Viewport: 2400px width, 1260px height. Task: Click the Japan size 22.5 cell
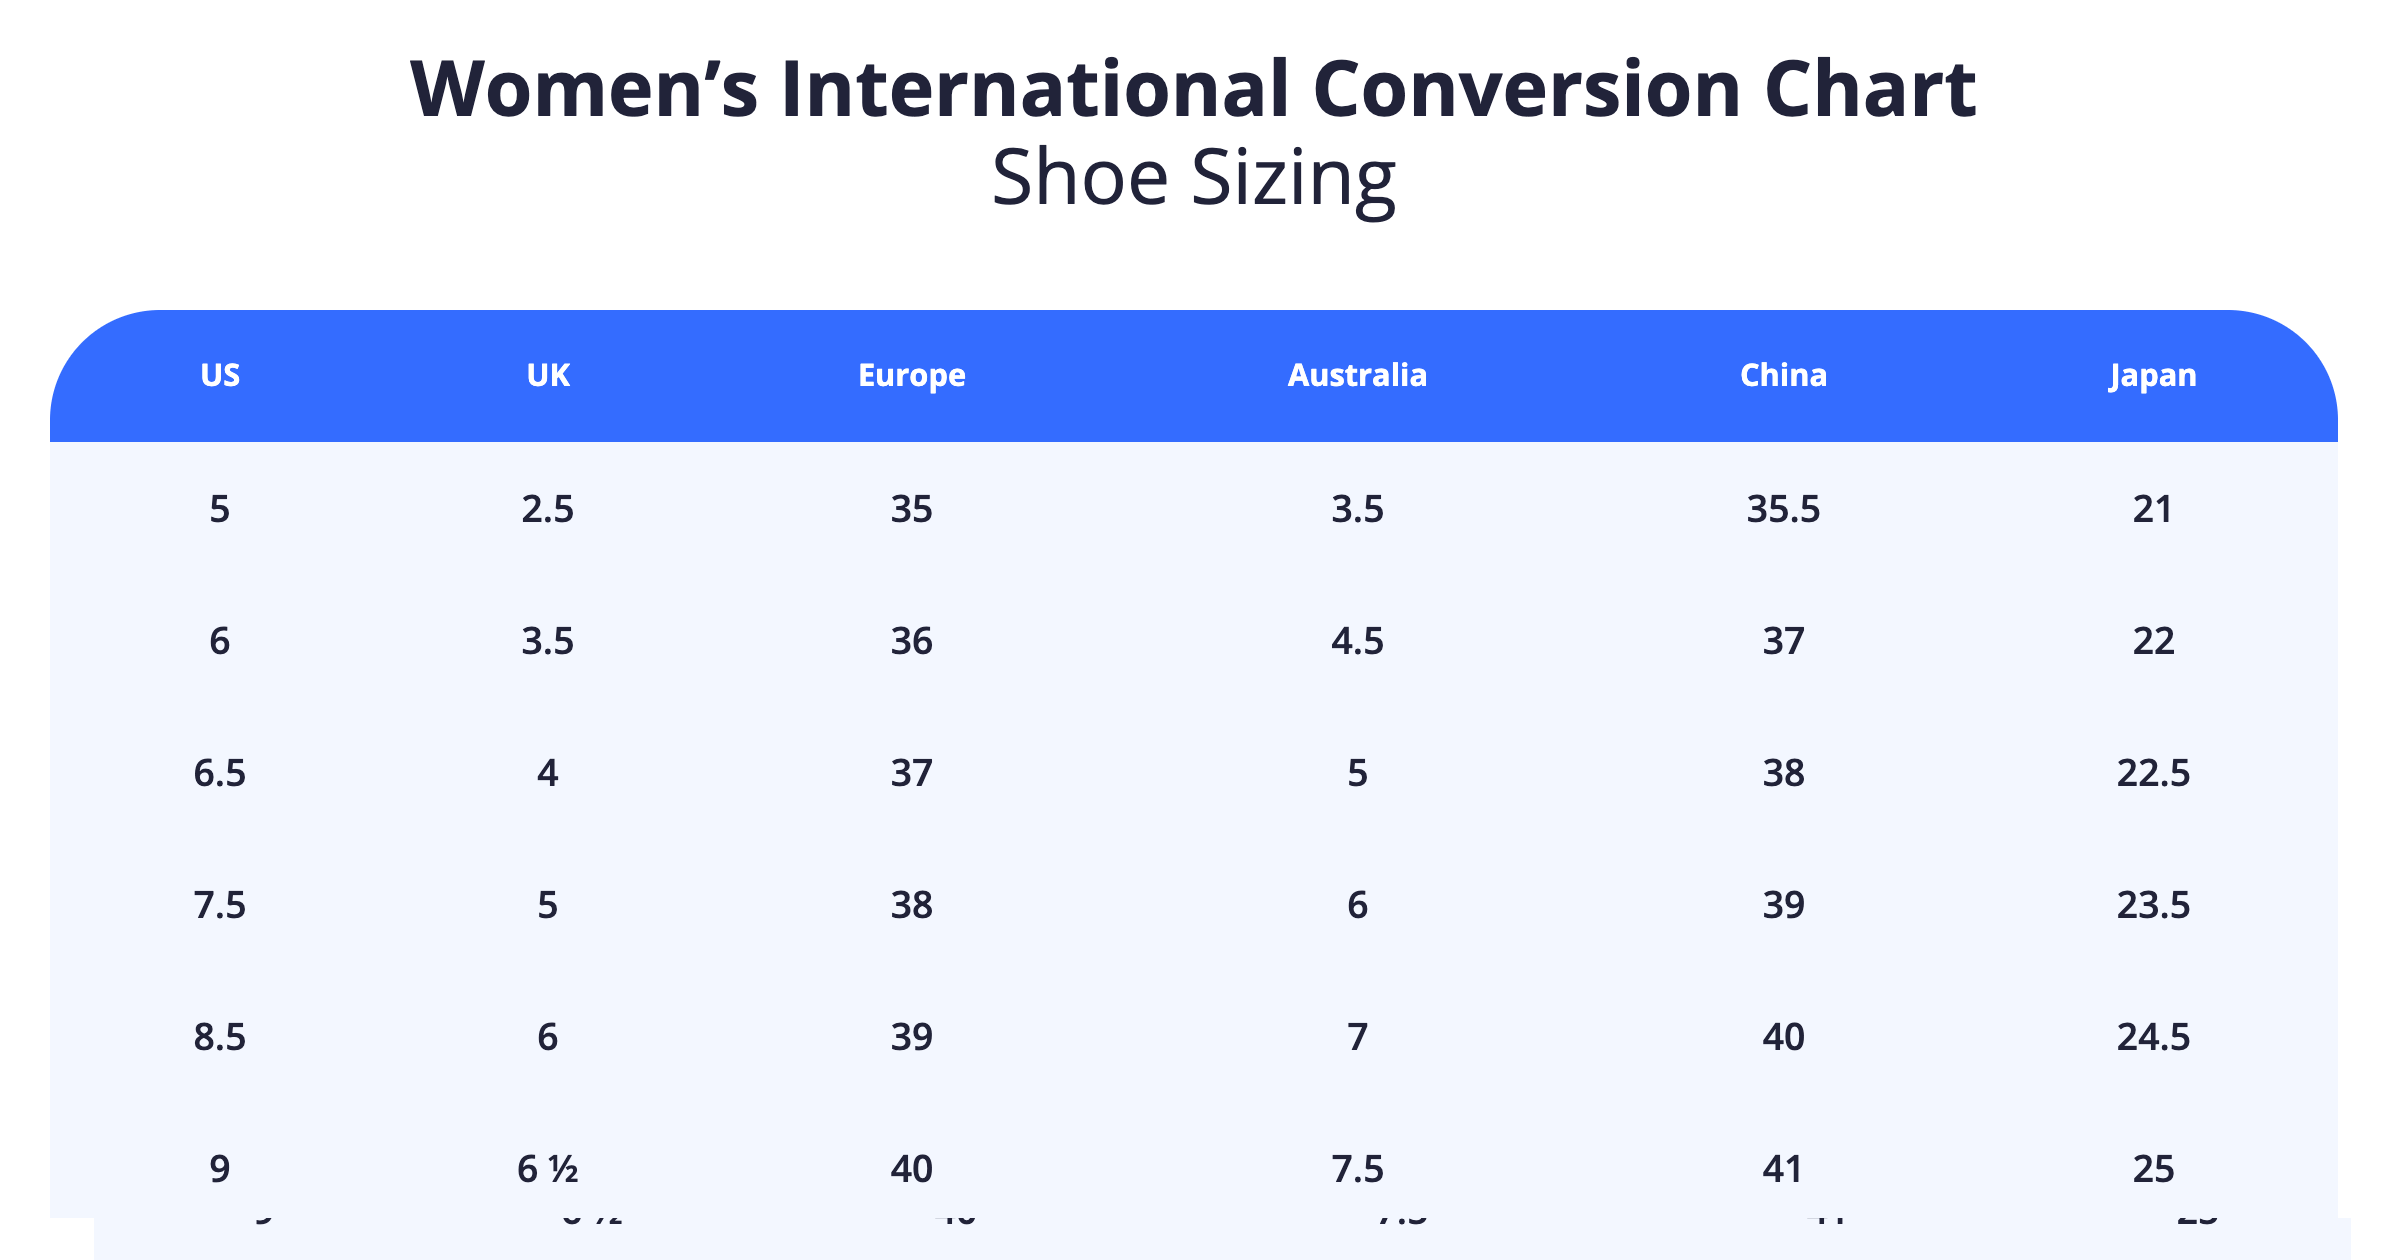(x=2153, y=773)
